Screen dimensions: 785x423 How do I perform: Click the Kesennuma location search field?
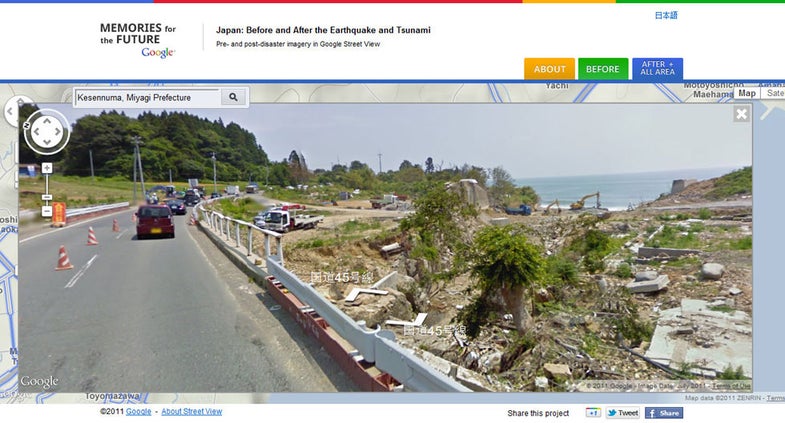click(x=148, y=98)
